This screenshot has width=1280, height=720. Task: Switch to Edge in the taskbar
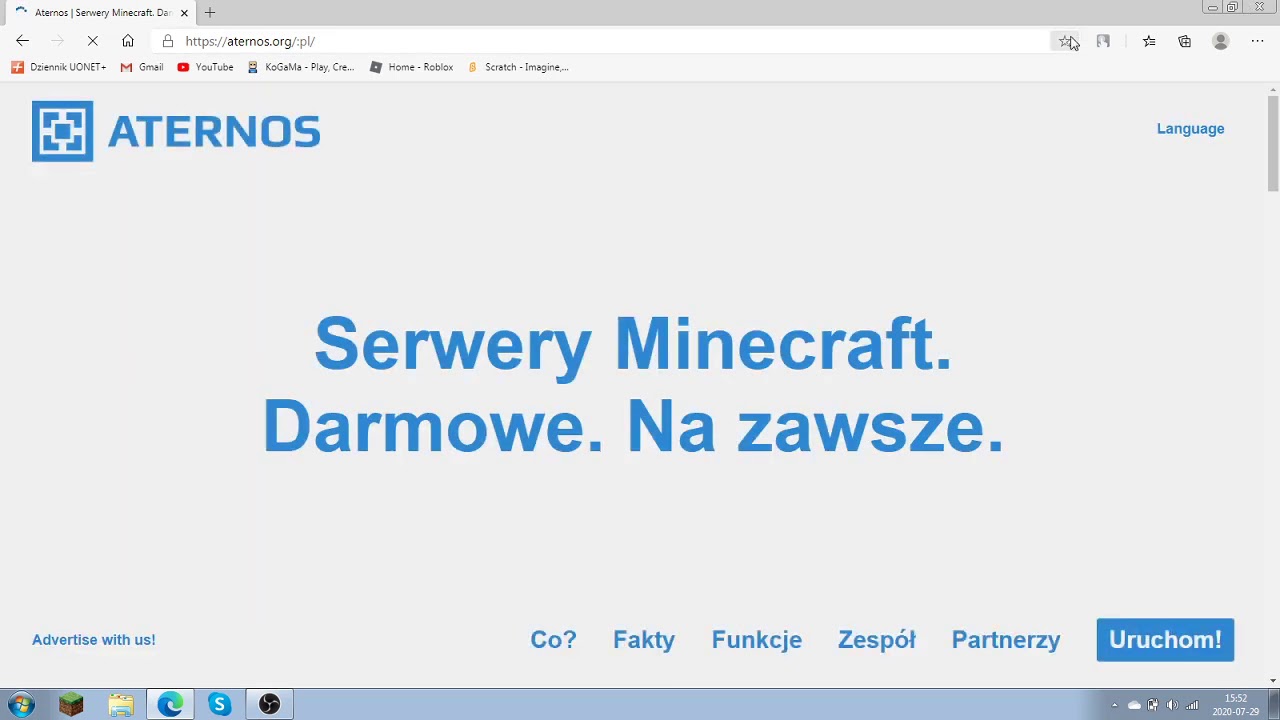(170, 705)
